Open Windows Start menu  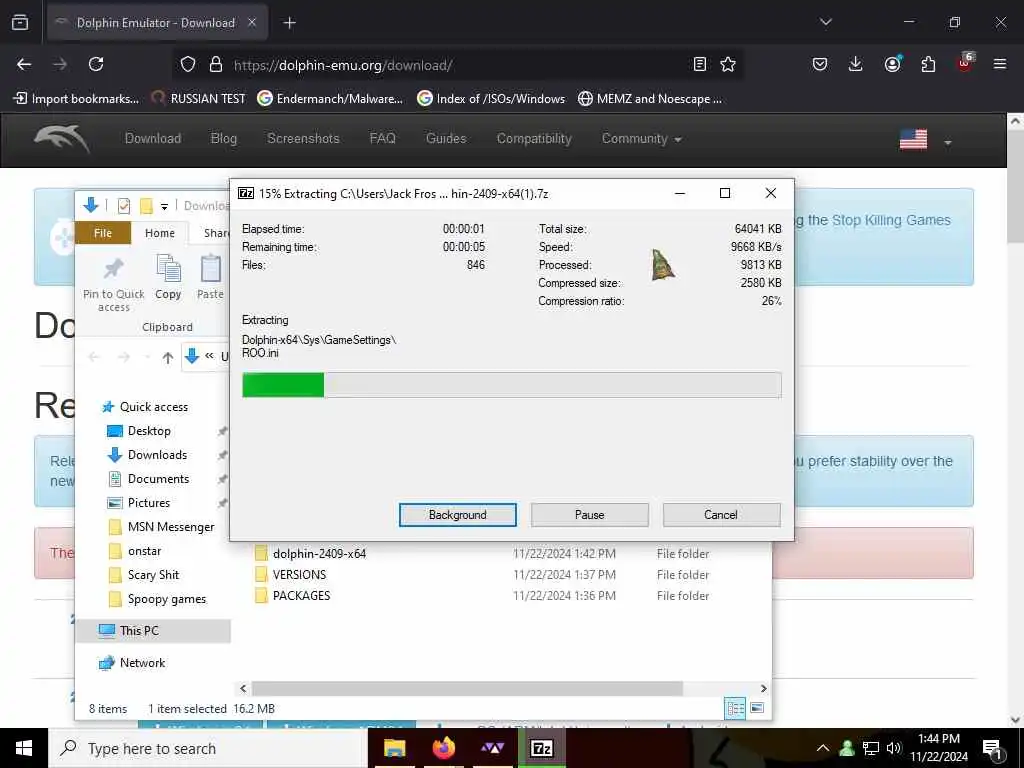[24, 748]
